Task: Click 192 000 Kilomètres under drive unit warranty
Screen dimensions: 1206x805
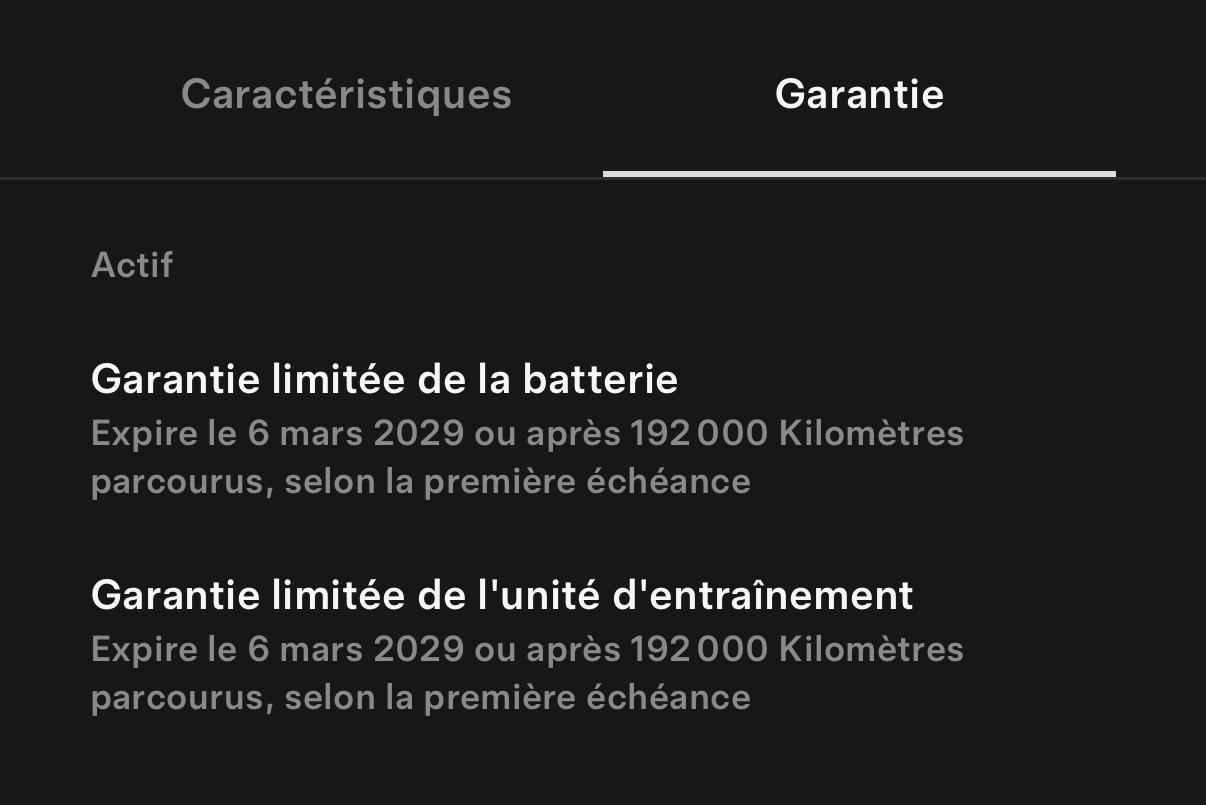Action: 797,649
